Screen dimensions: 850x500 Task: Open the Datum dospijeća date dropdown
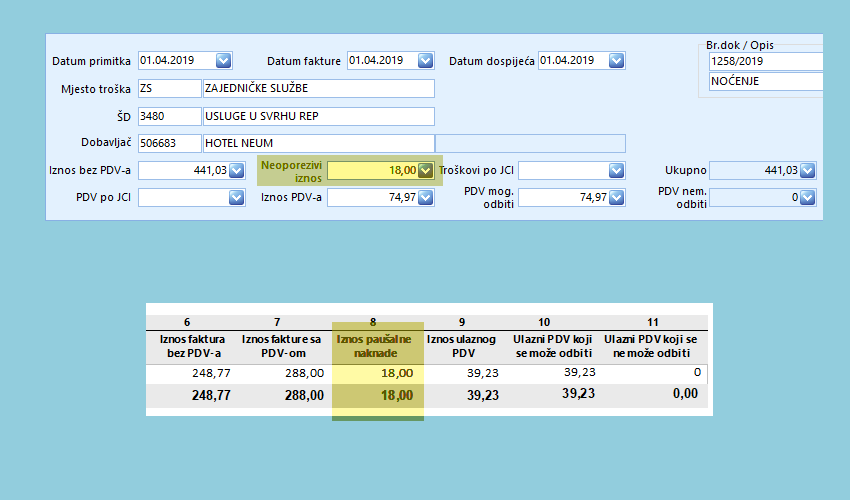pyautogui.click(x=616, y=60)
